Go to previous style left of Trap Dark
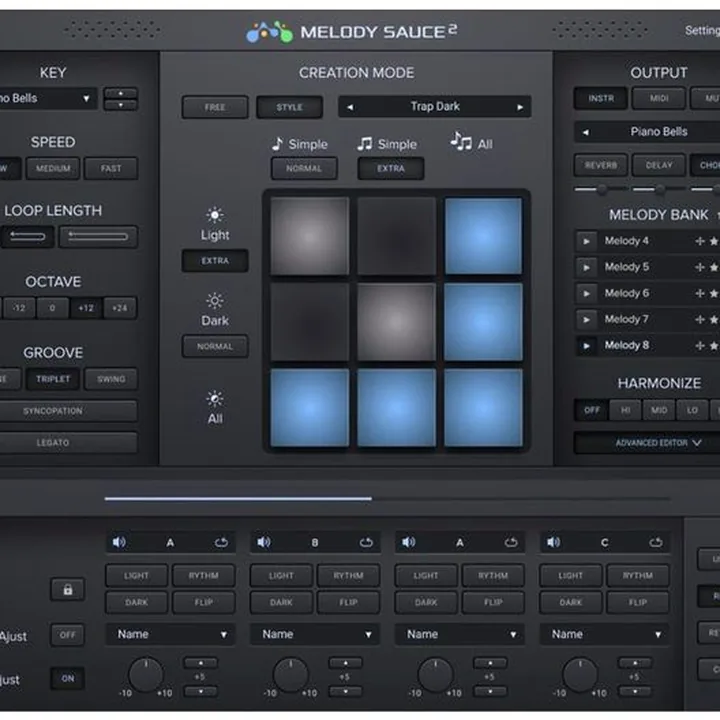 350,107
